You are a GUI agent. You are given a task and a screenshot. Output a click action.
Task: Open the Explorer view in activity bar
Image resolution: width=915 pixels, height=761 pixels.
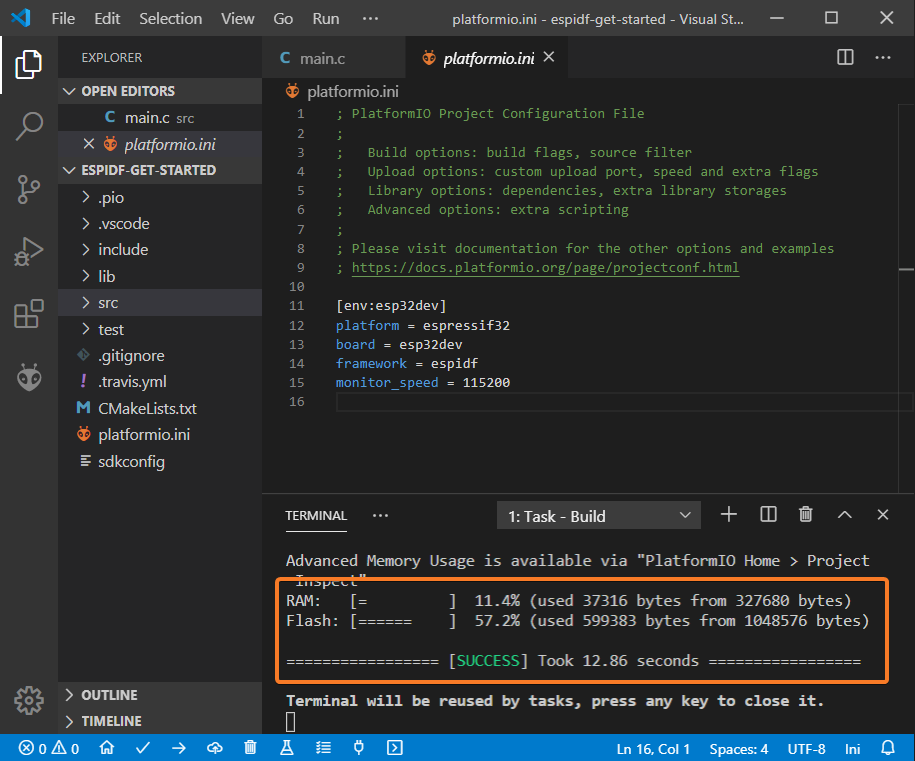click(x=29, y=64)
